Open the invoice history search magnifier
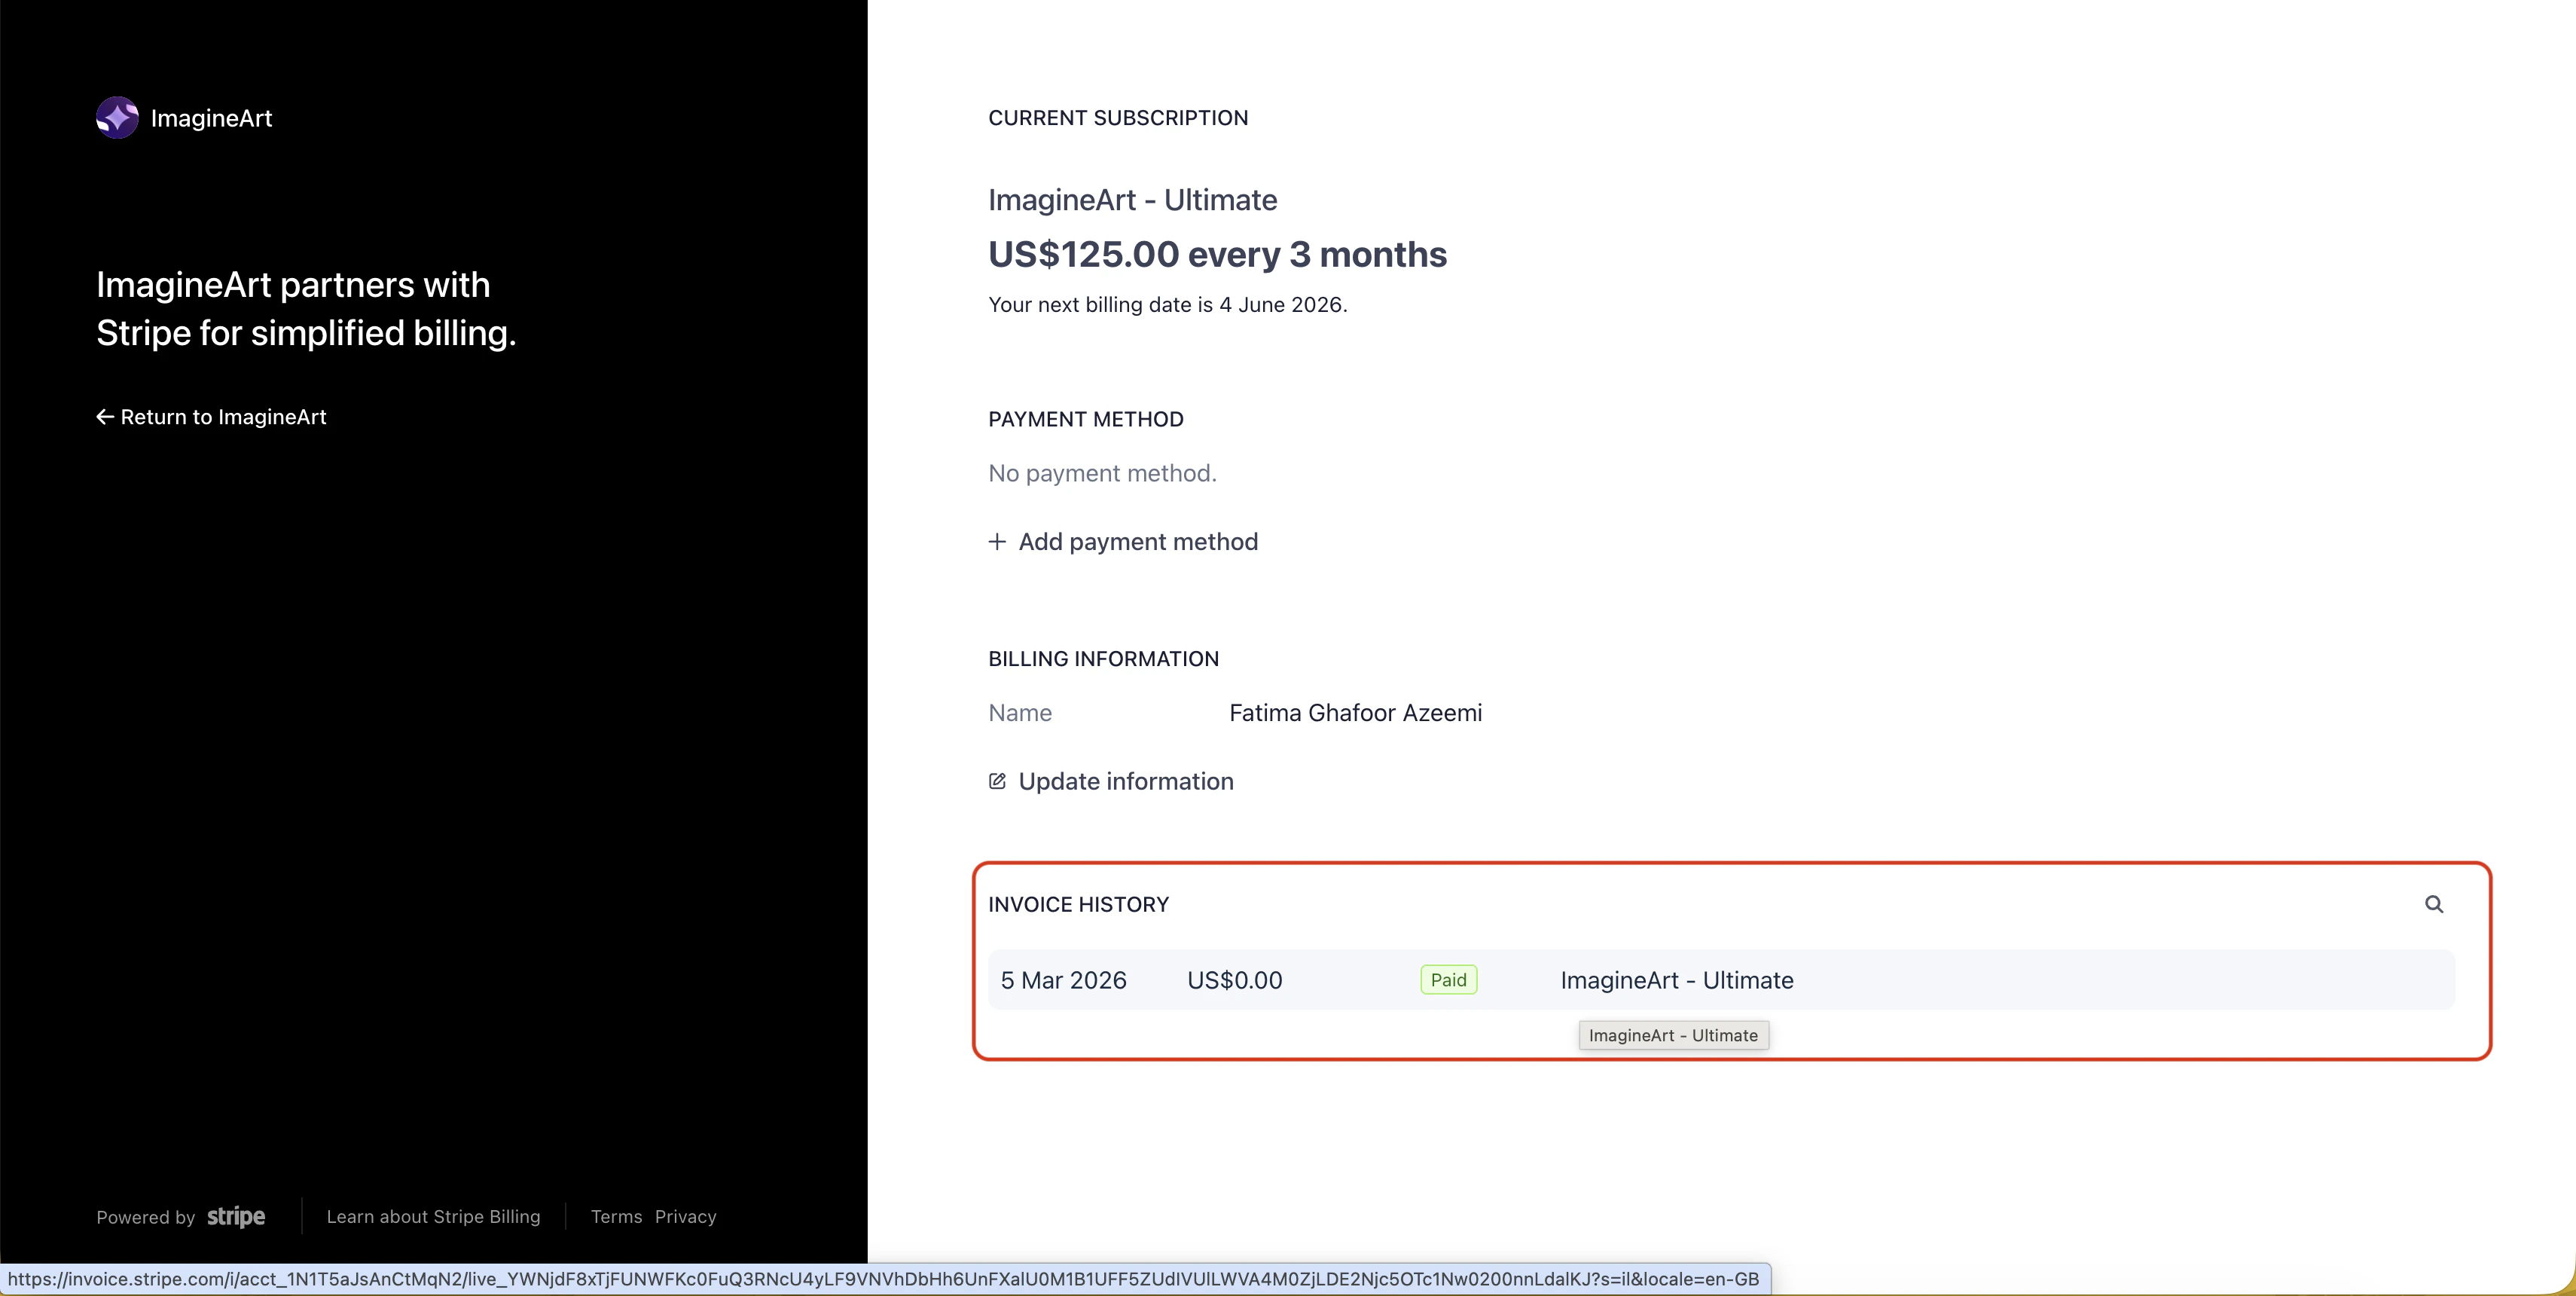Screen dimensions: 2576x1296 2434,904
